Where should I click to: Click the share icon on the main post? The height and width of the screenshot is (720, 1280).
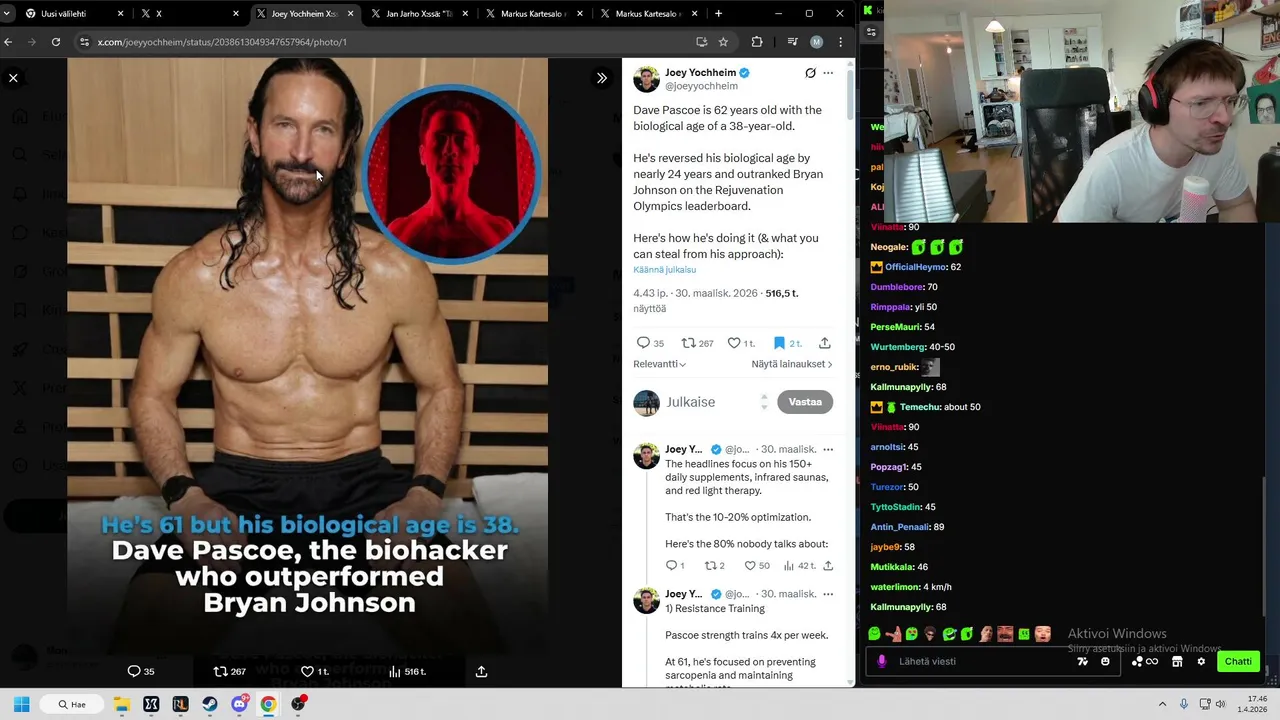click(825, 343)
